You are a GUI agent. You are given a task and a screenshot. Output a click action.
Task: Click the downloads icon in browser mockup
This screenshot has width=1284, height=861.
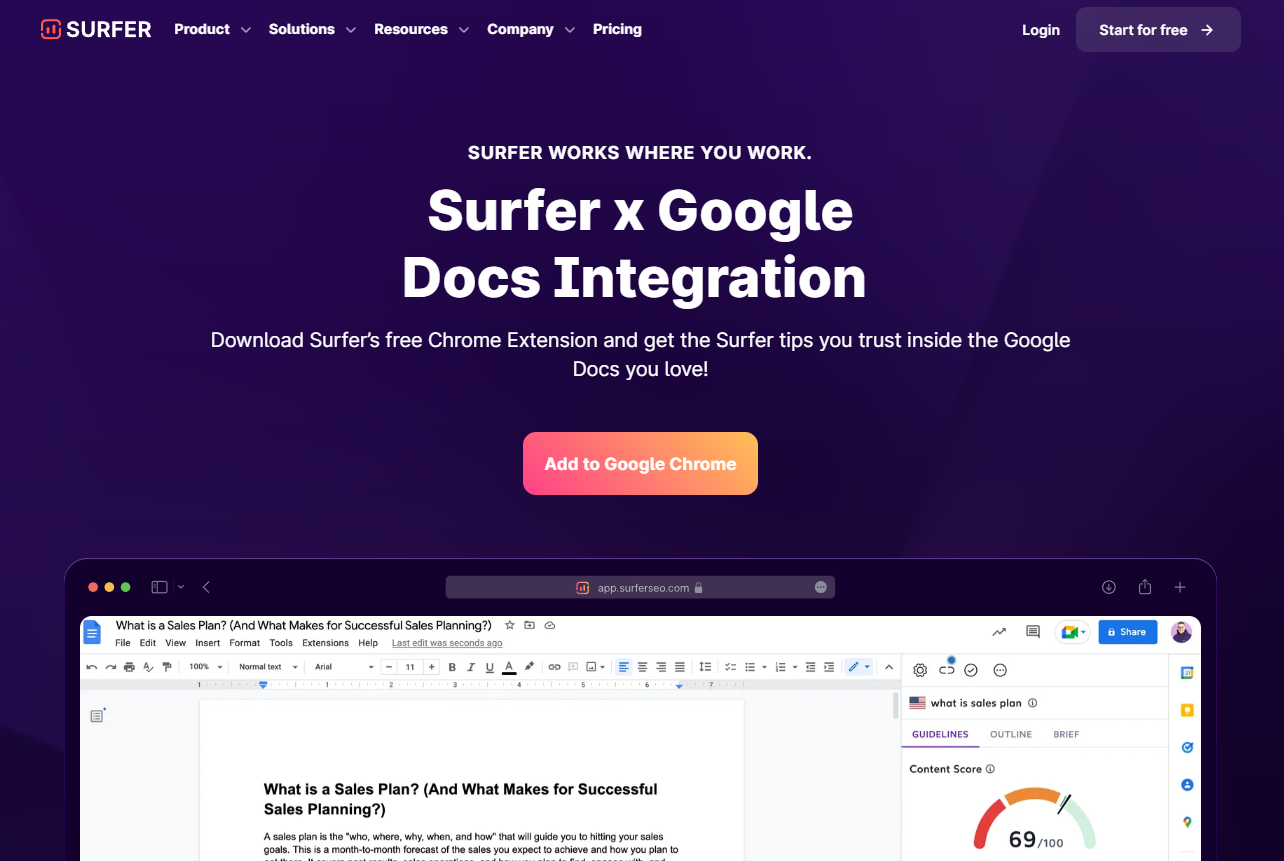click(x=1108, y=587)
